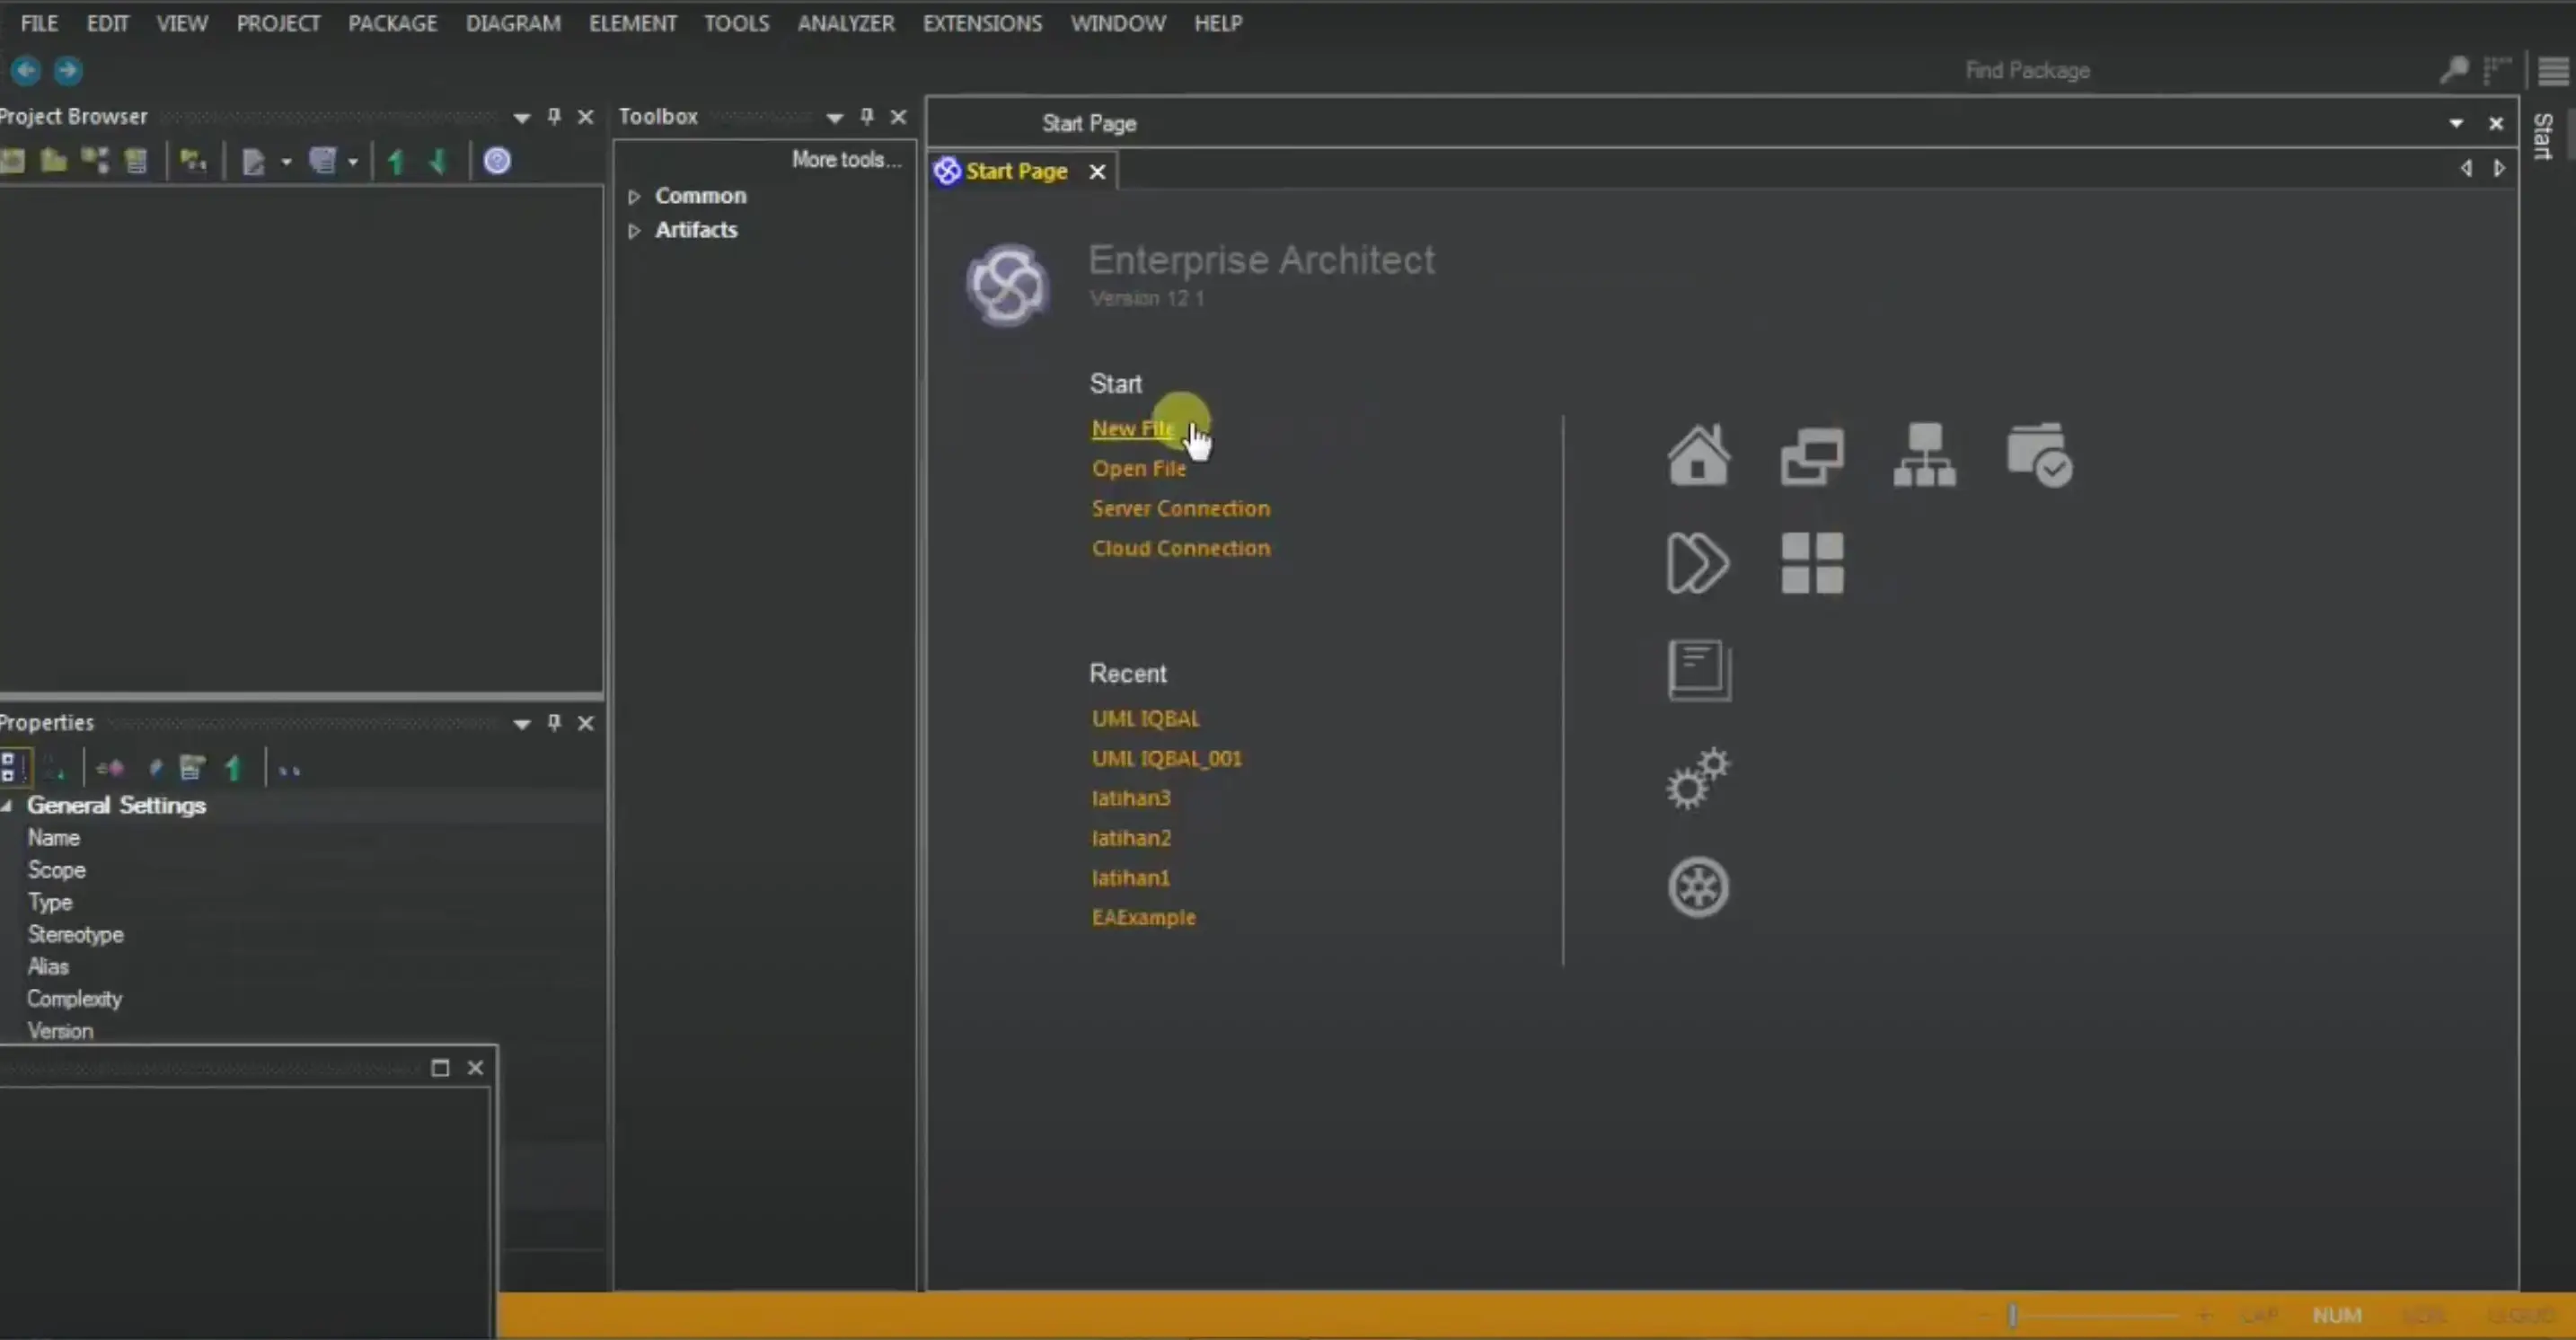Click the green move down arrow in Project Browser
The width and height of the screenshot is (2576, 1340).
pyautogui.click(x=437, y=161)
